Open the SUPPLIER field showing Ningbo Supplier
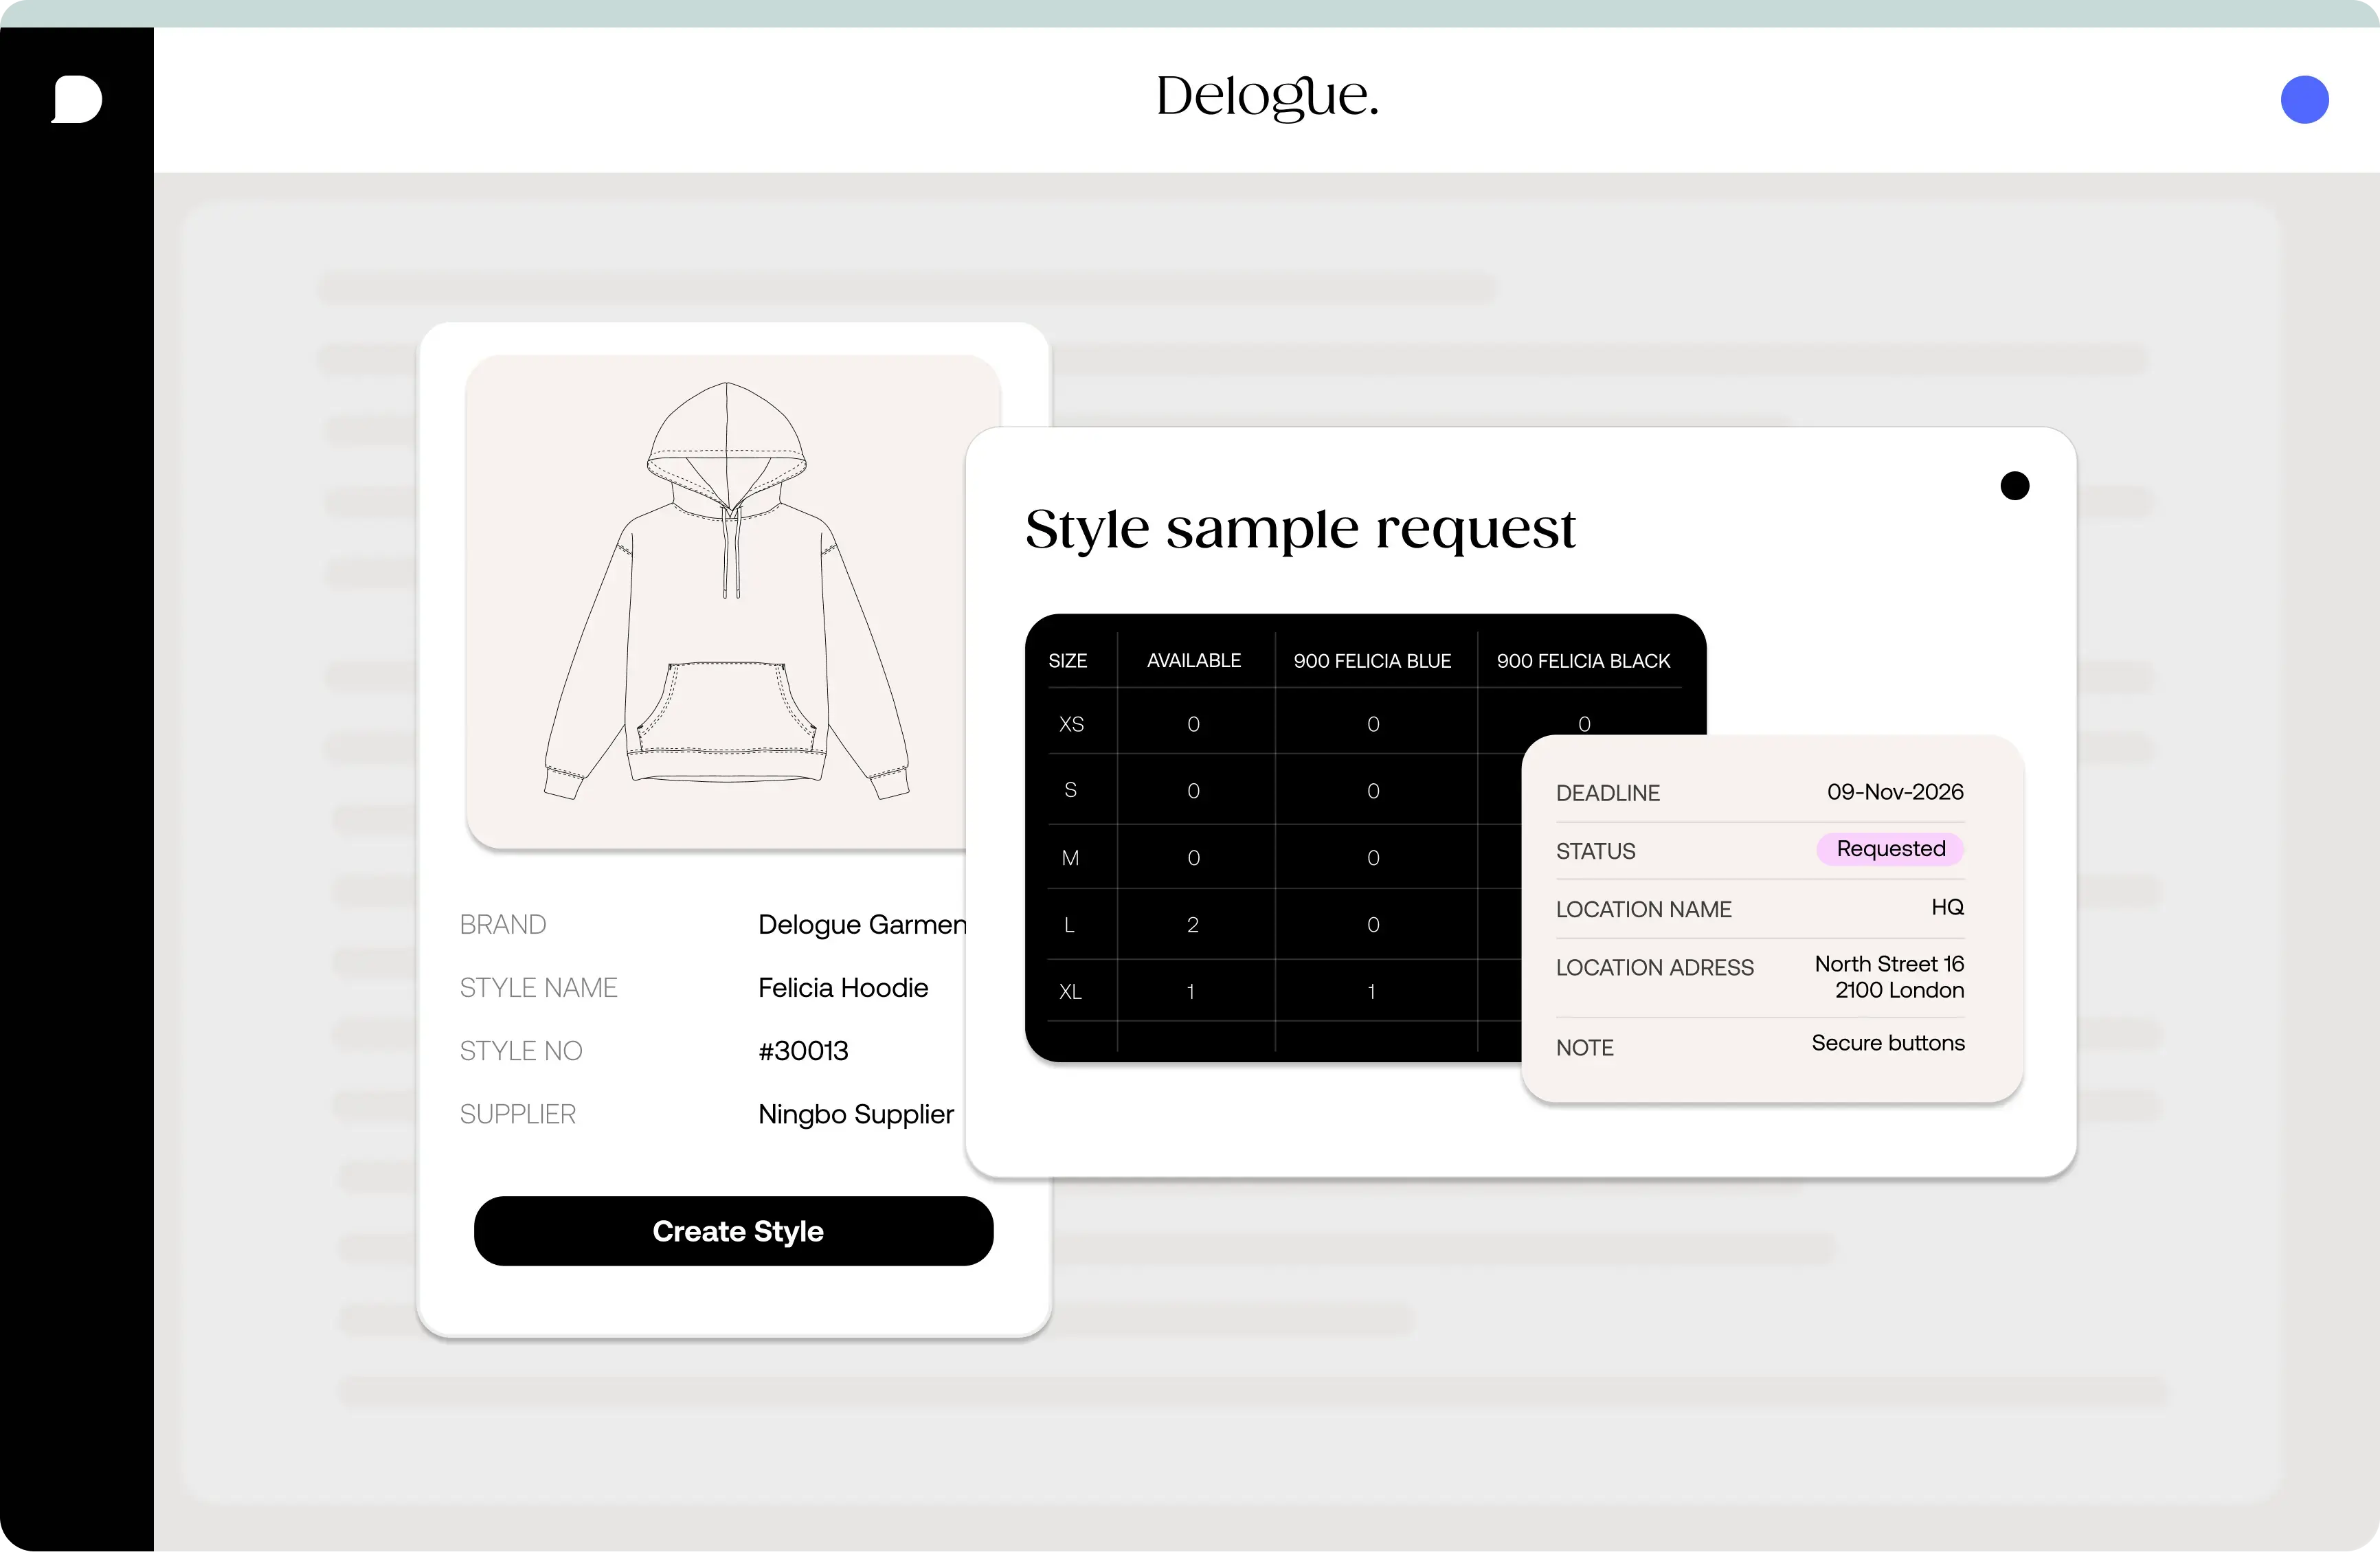 click(x=855, y=1114)
